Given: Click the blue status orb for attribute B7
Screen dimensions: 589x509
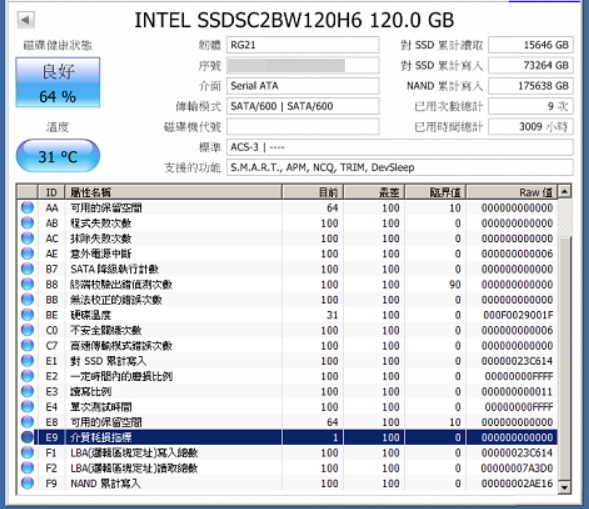Looking at the screenshot, I should (x=27, y=269).
